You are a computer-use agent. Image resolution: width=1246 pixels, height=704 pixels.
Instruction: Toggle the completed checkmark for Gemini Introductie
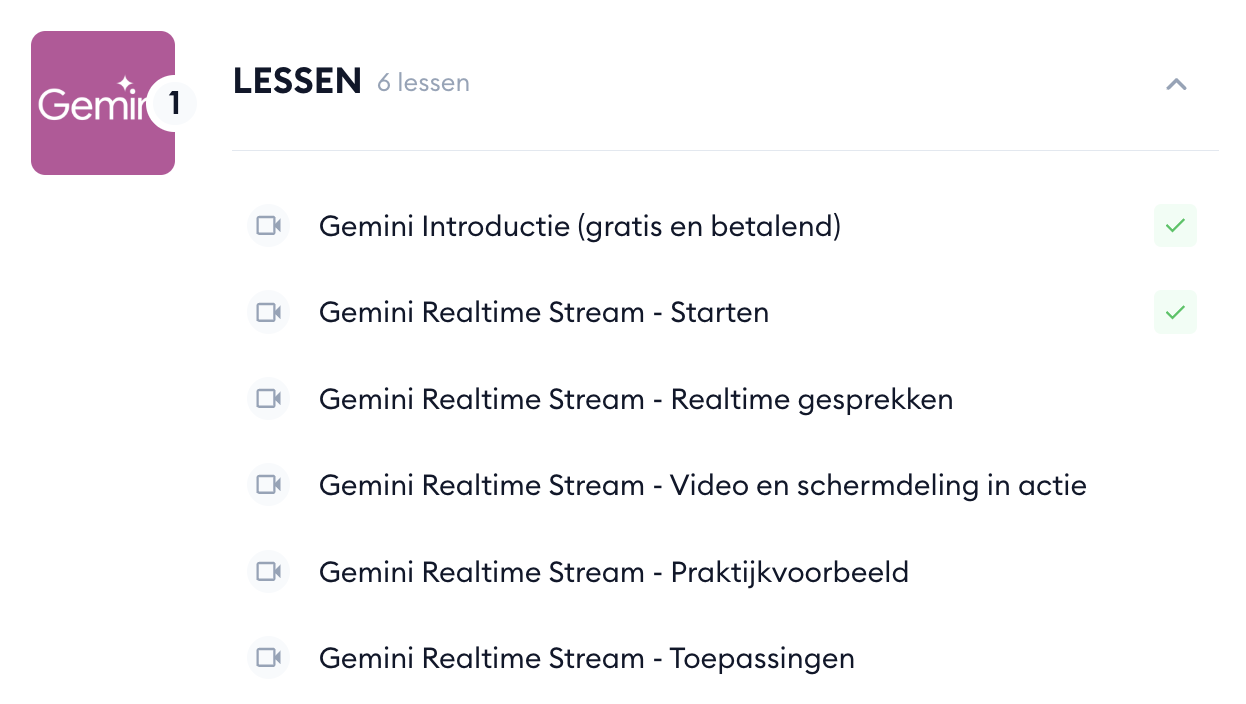pyautogui.click(x=1175, y=226)
